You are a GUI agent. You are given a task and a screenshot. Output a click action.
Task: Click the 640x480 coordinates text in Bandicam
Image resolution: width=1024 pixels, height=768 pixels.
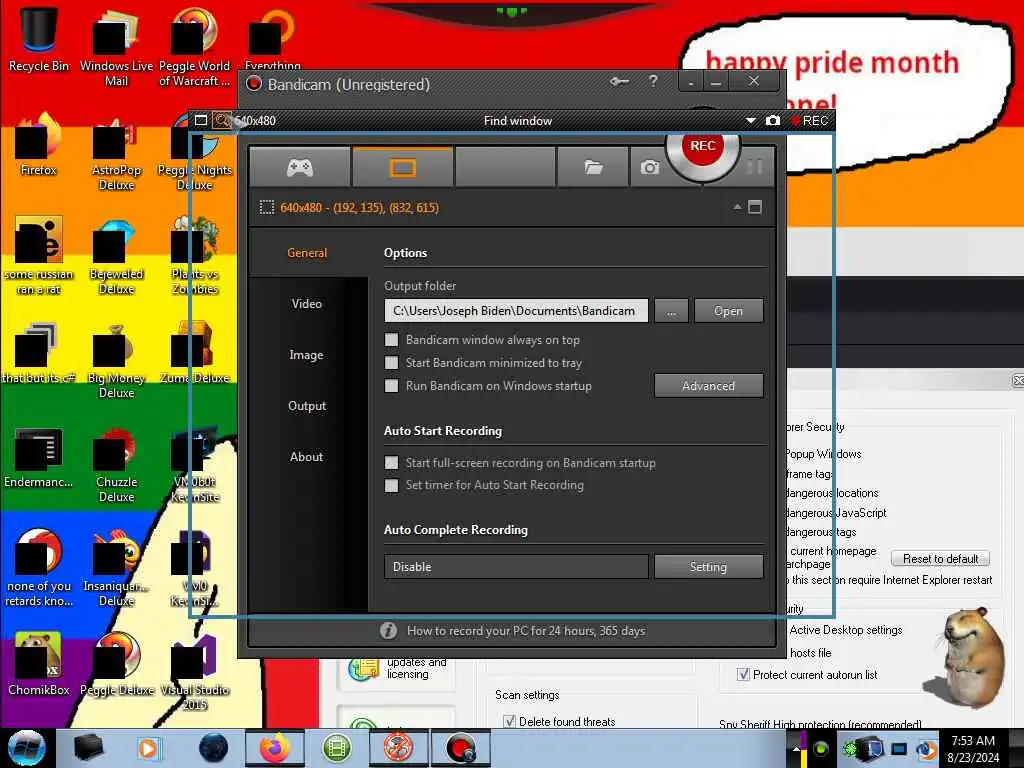point(359,208)
